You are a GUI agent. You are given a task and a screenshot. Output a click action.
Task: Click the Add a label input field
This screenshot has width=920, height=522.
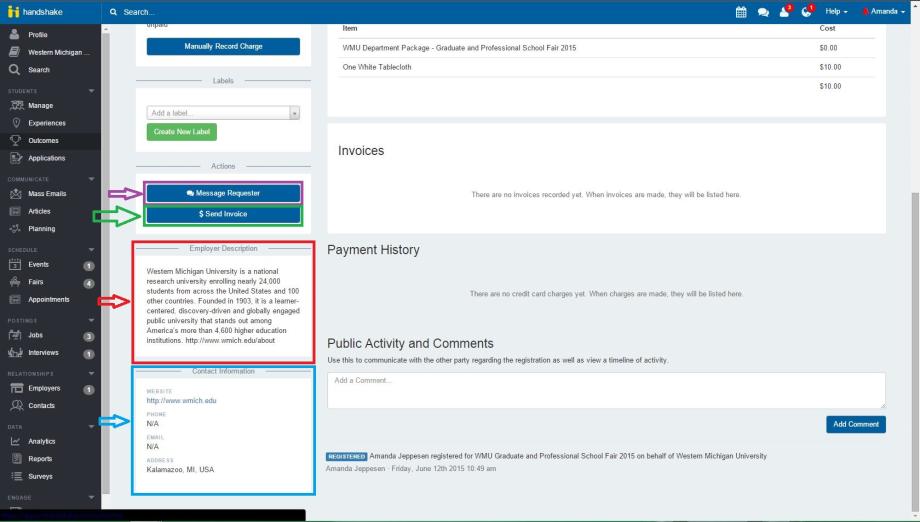pyautogui.click(x=218, y=113)
